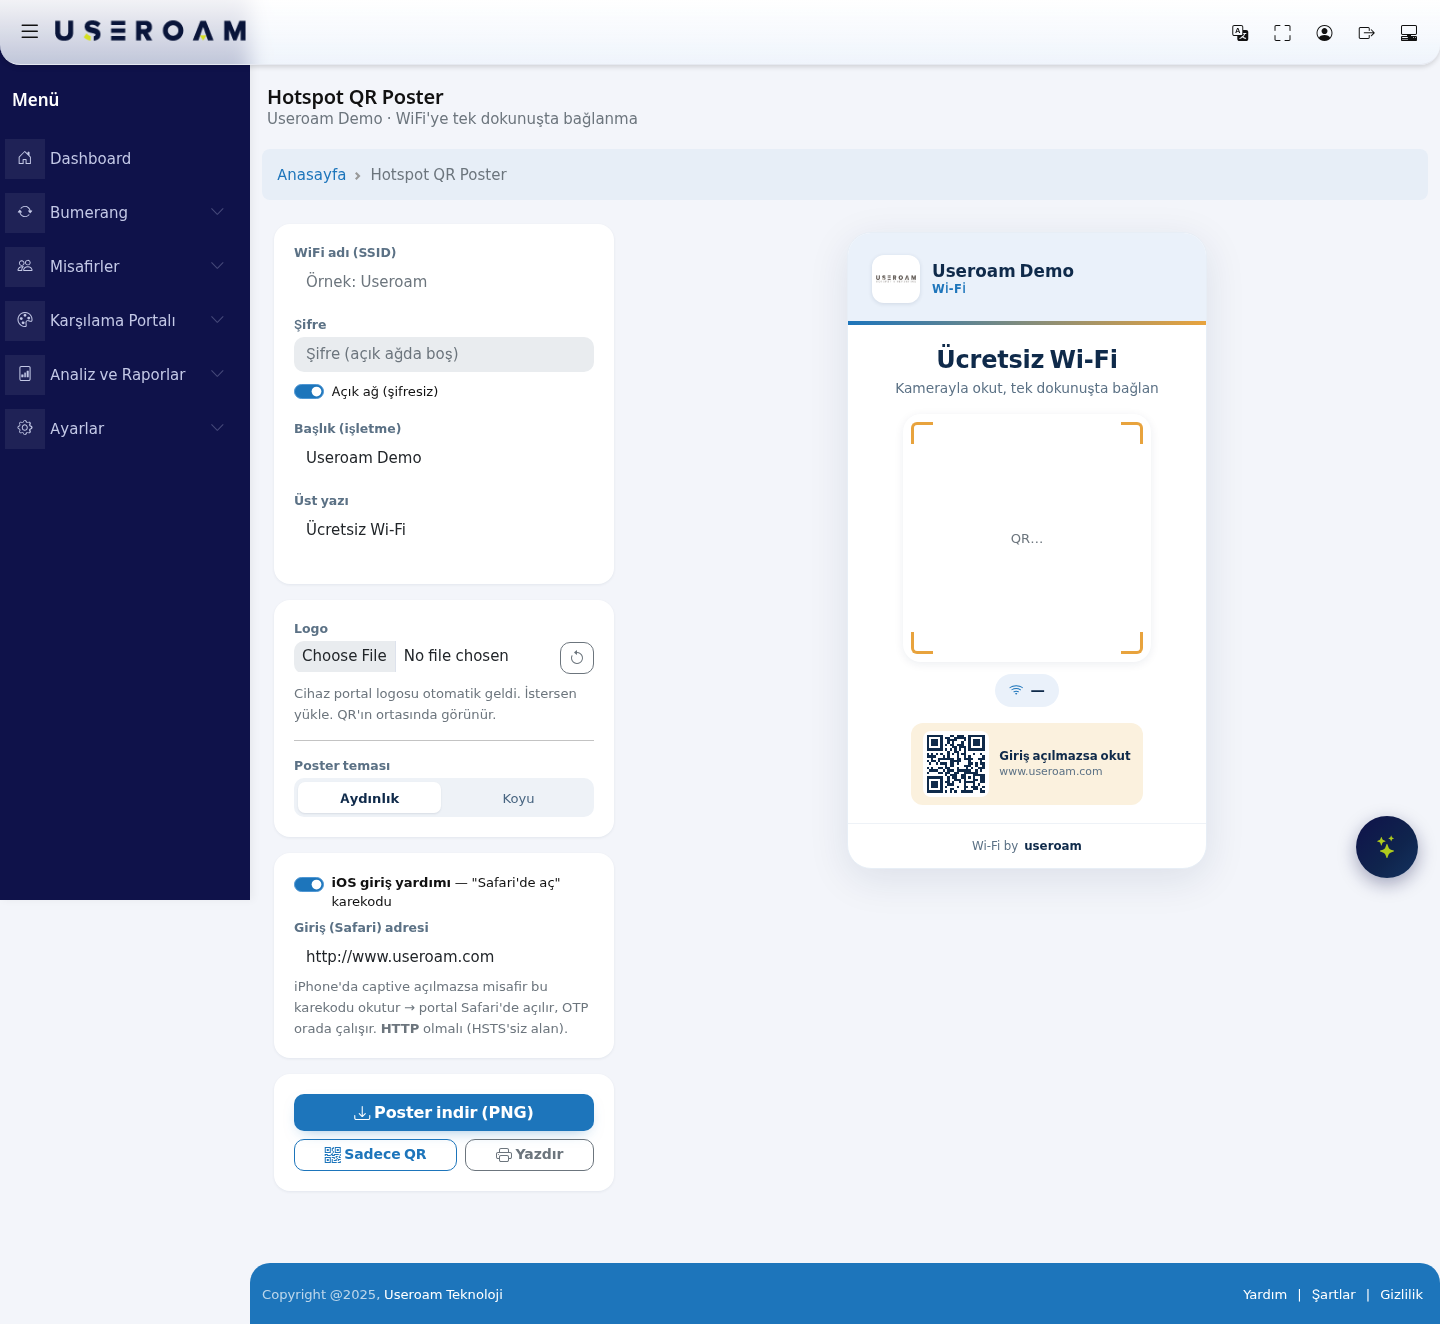Image resolution: width=1440 pixels, height=1324 pixels.
Task: Select the Koyu poster theme
Action: pyautogui.click(x=518, y=798)
